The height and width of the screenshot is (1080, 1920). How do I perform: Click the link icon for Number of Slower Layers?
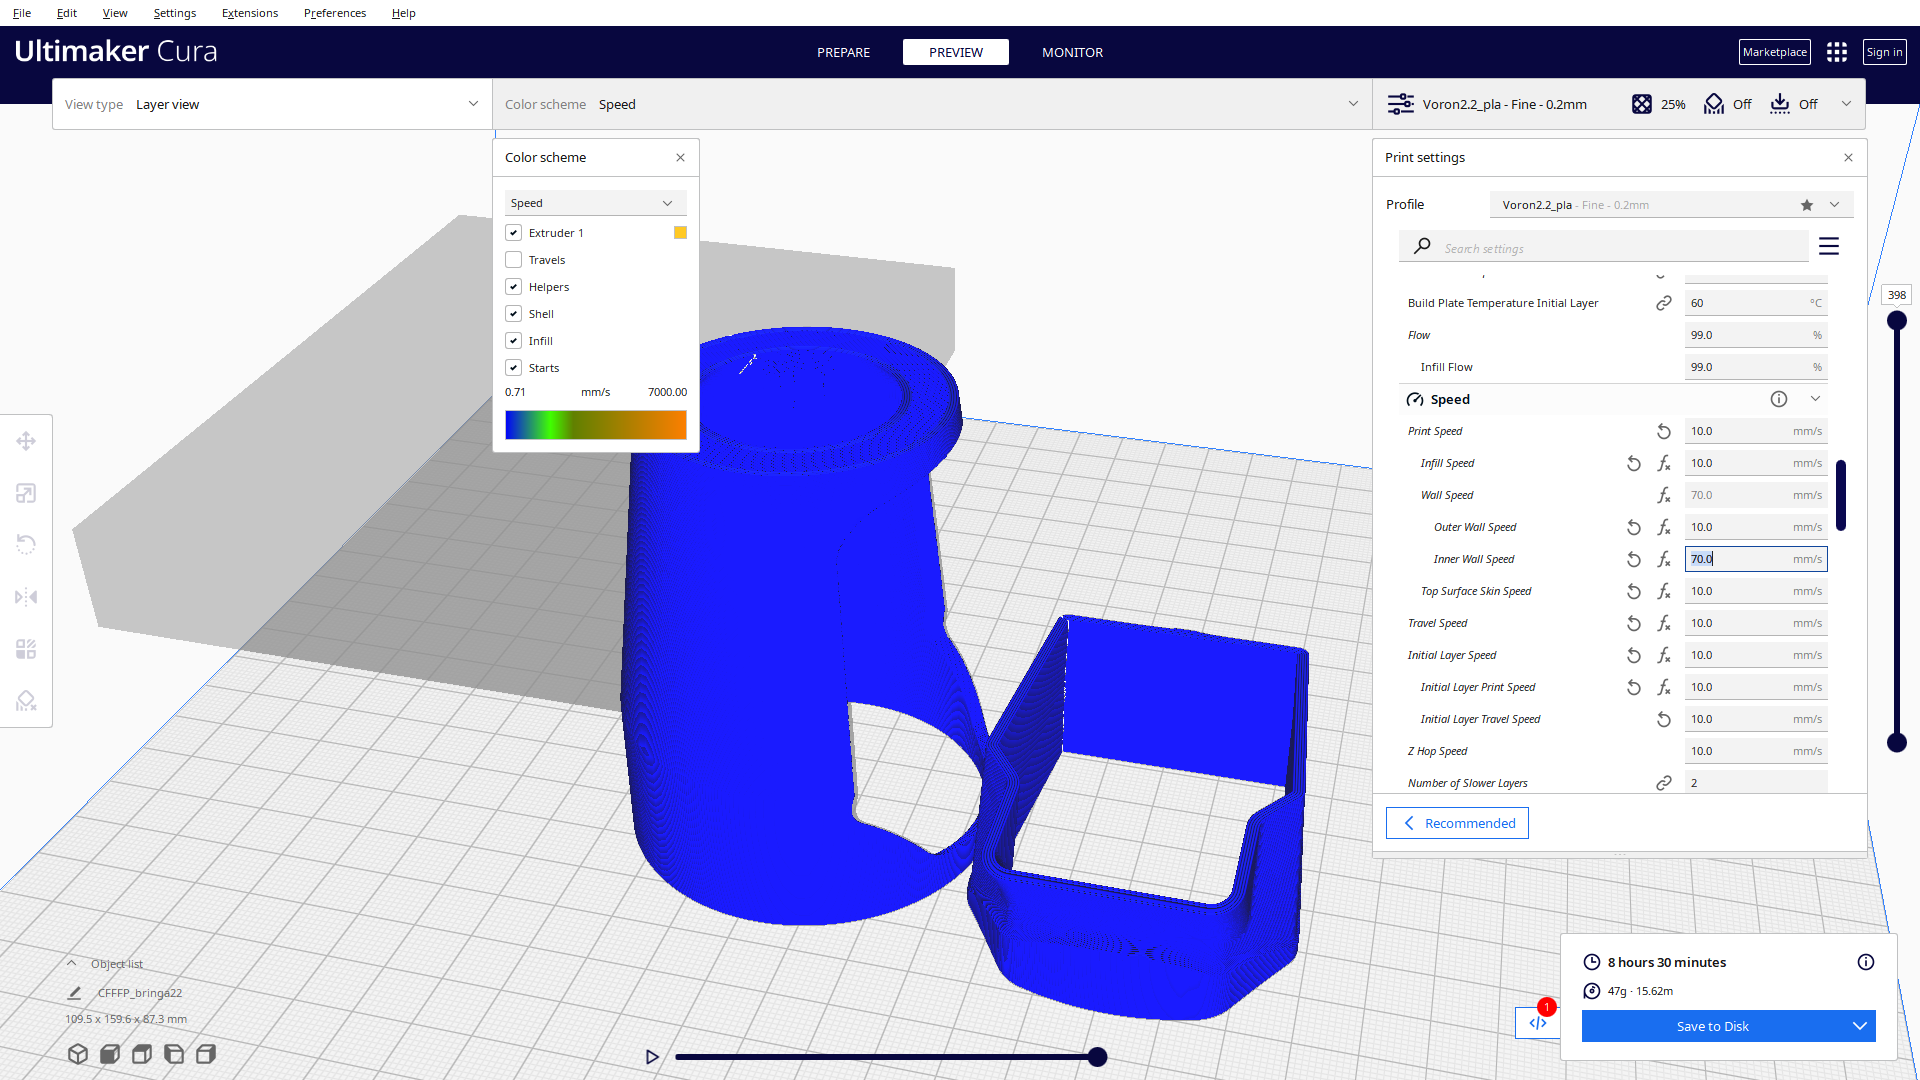pos(1664,783)
